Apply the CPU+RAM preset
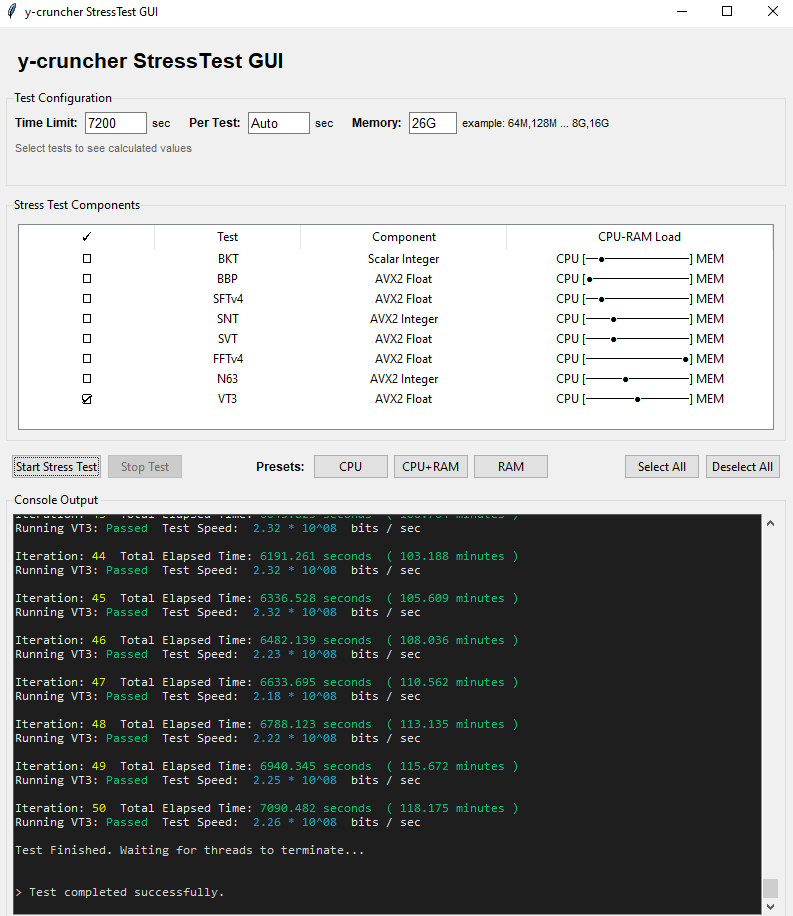This screenshot has height=916, width=793. (x=431, y=467)
